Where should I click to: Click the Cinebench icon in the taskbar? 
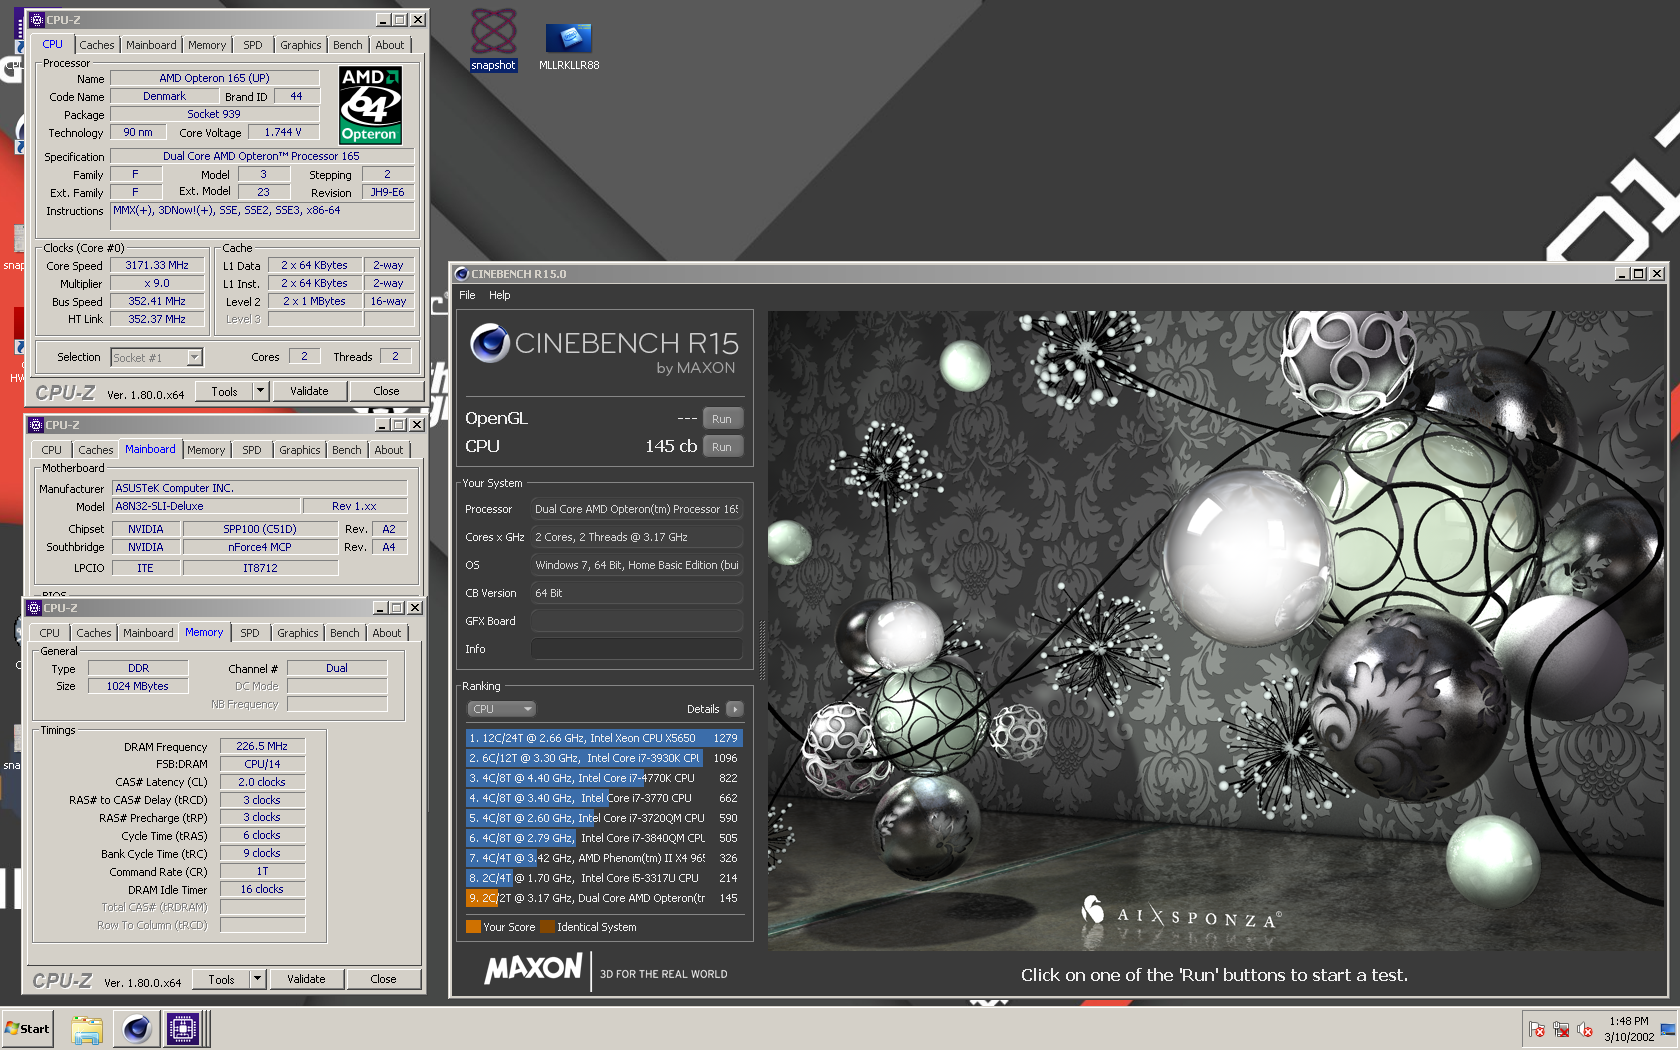pos(137,1029)
